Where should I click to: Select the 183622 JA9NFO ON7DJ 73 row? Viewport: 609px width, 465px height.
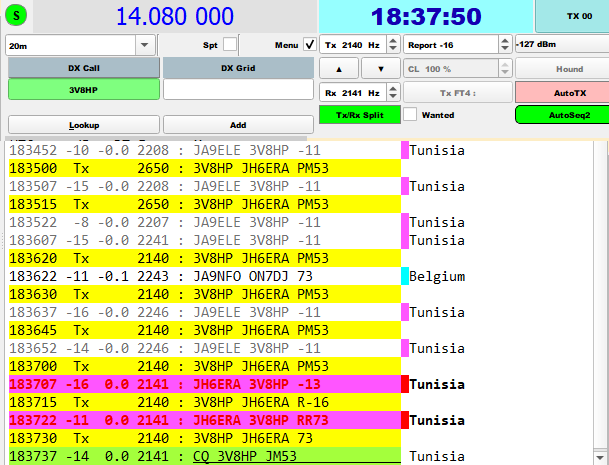click(x=205, y=276)
